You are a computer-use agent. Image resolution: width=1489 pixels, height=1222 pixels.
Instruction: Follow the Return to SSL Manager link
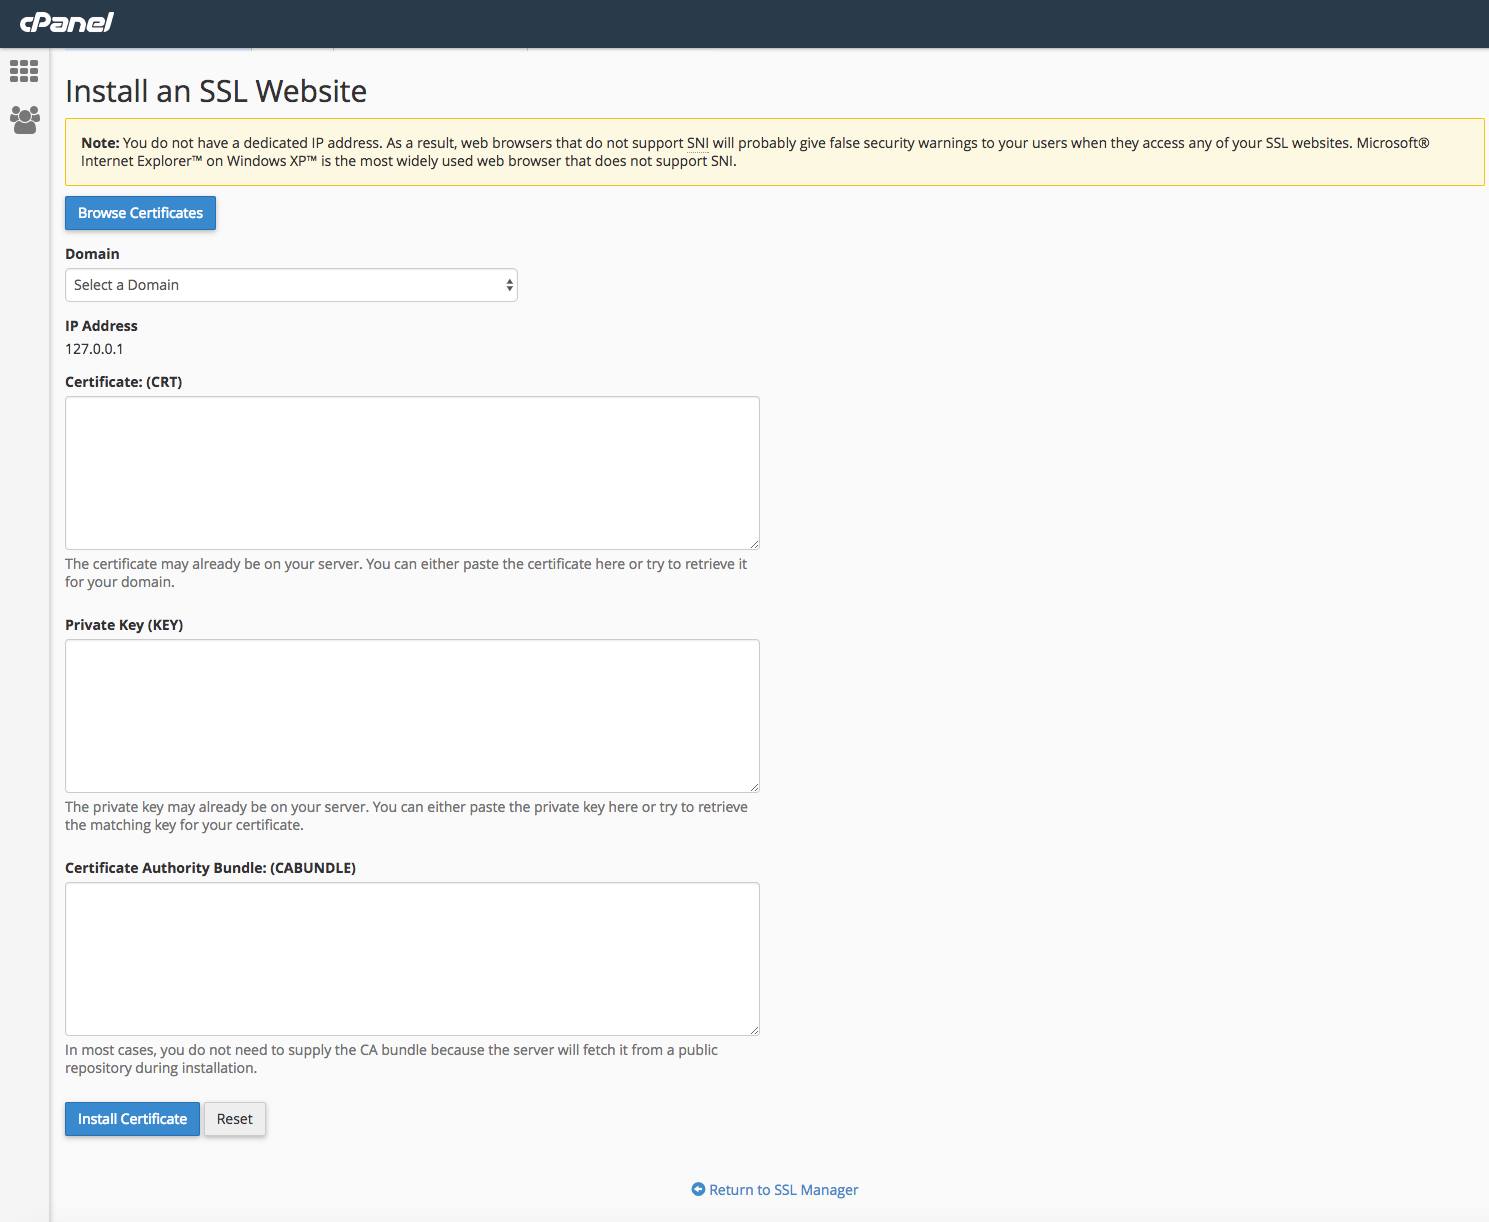click(x=783, y=1189)
